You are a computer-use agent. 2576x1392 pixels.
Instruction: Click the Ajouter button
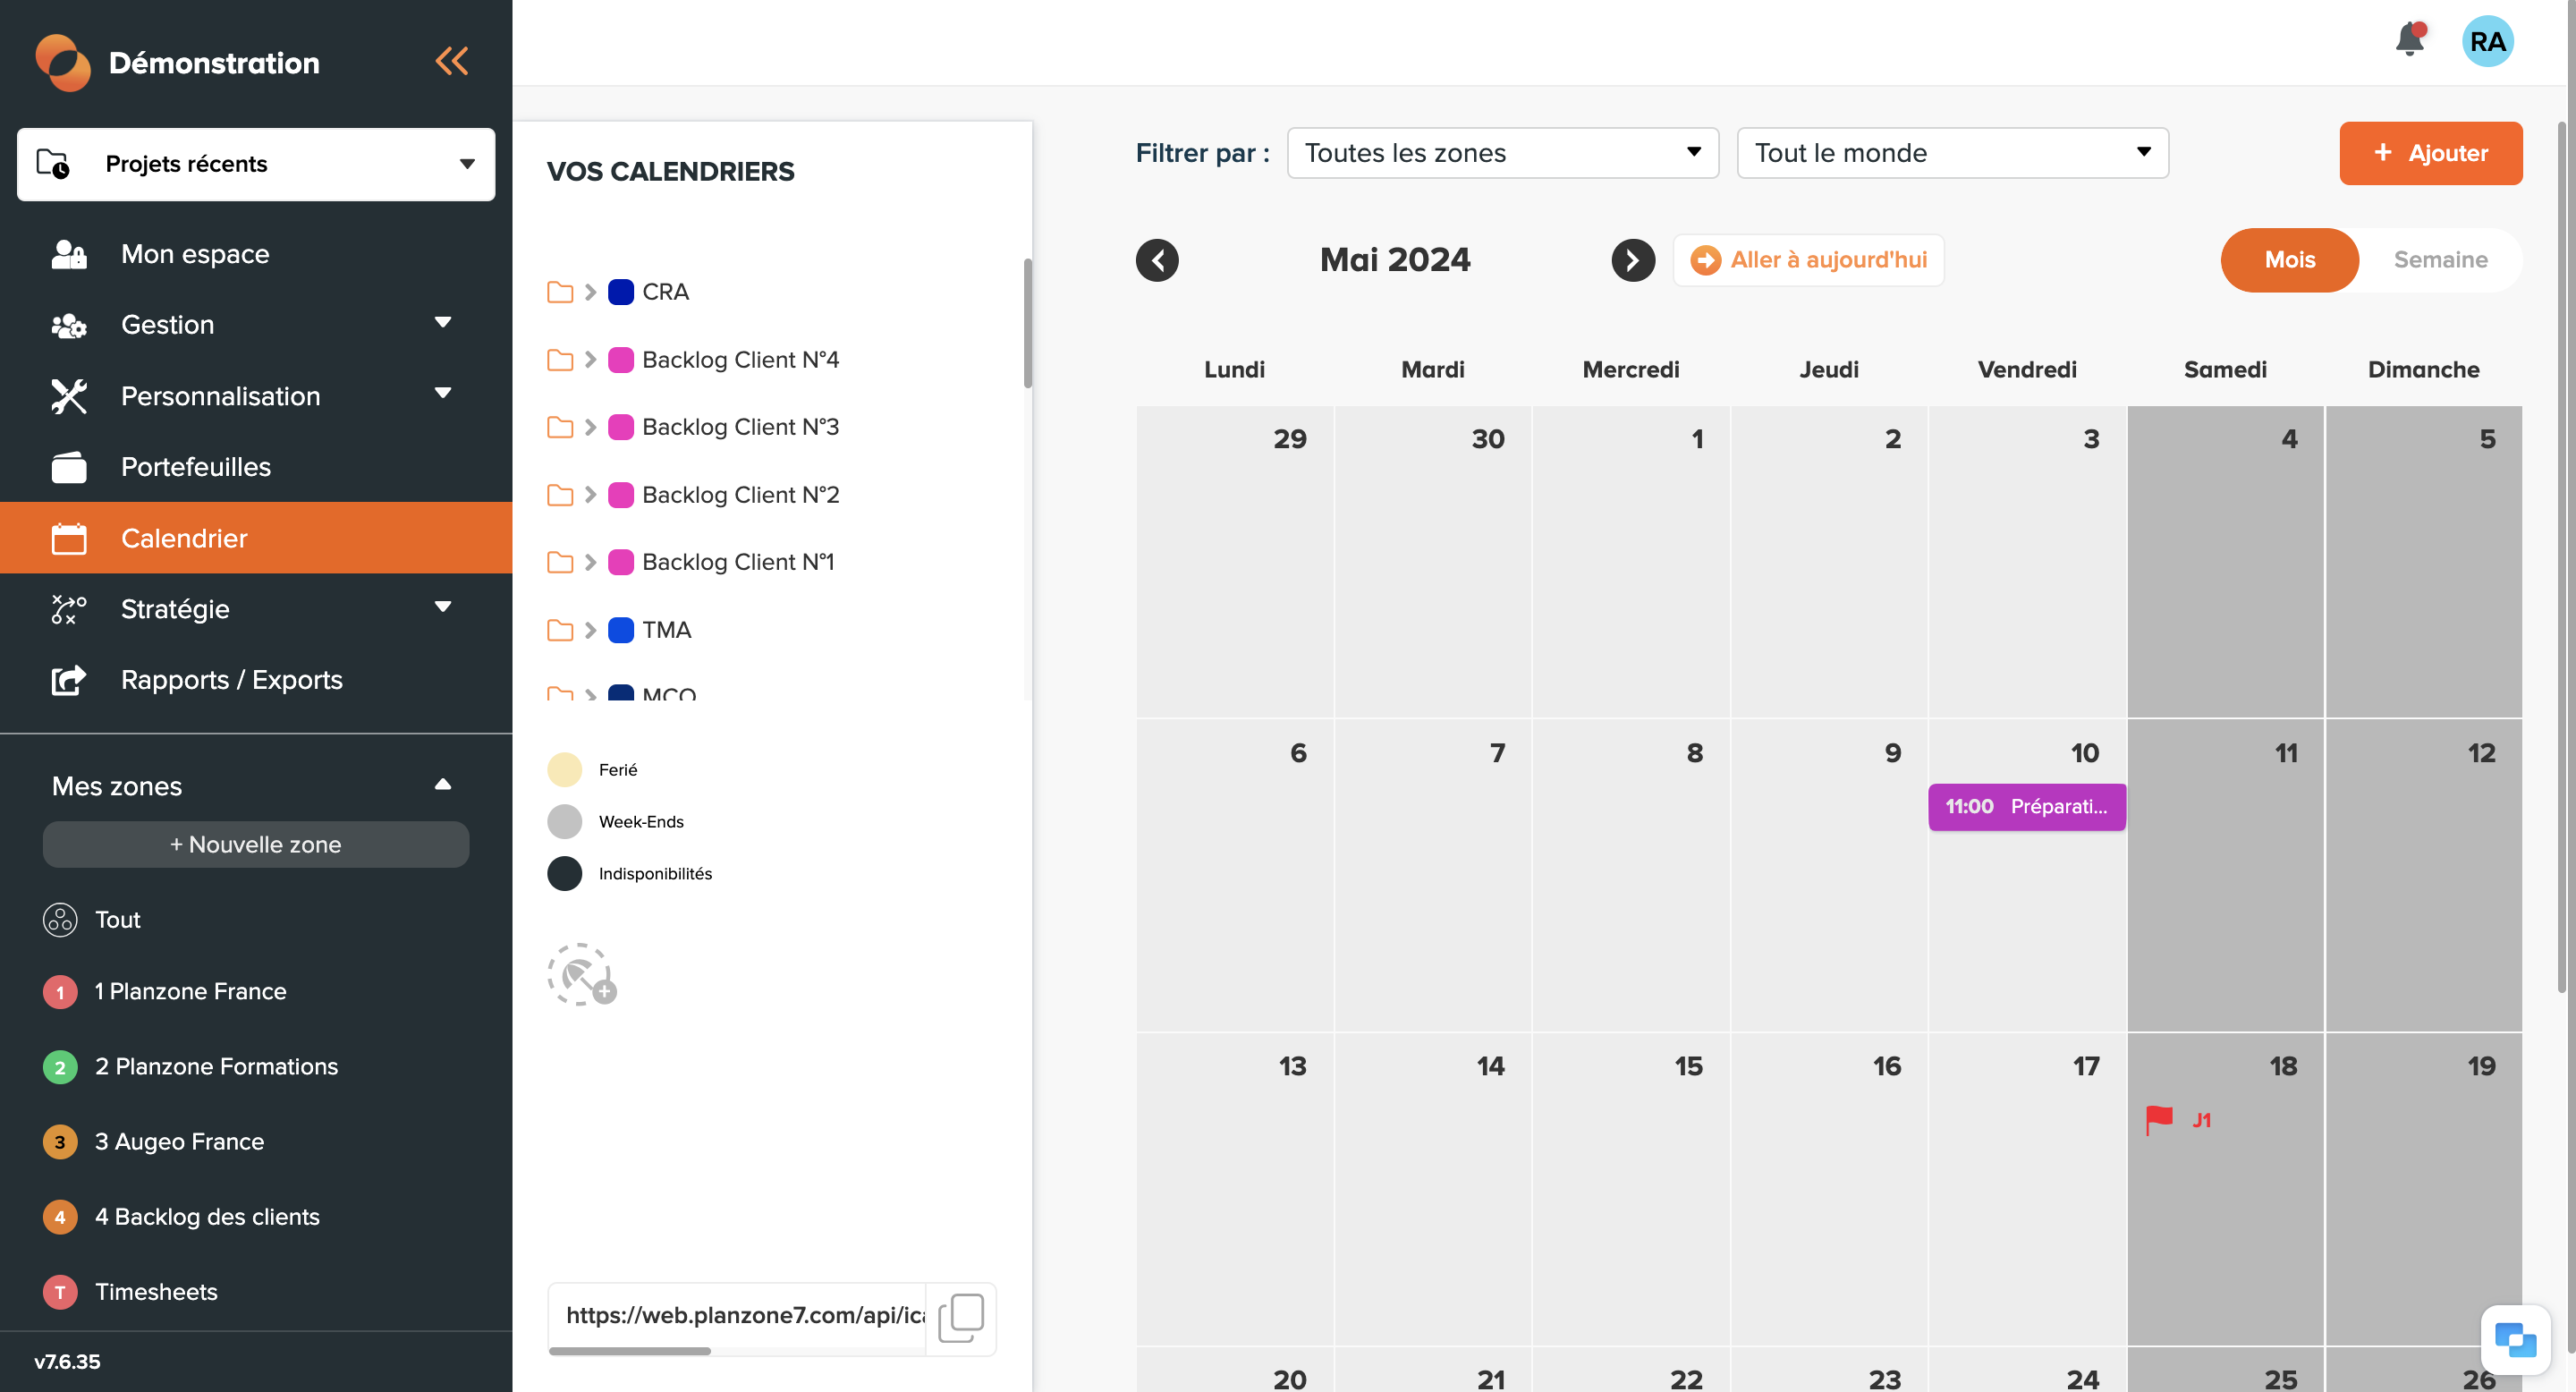coord(2430,153)
